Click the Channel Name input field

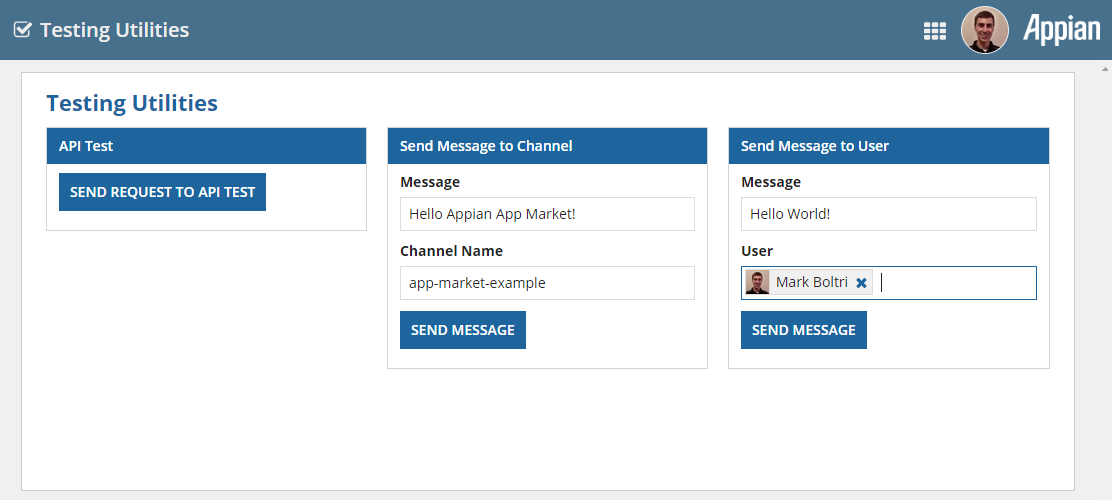click(x=546, y=283)
